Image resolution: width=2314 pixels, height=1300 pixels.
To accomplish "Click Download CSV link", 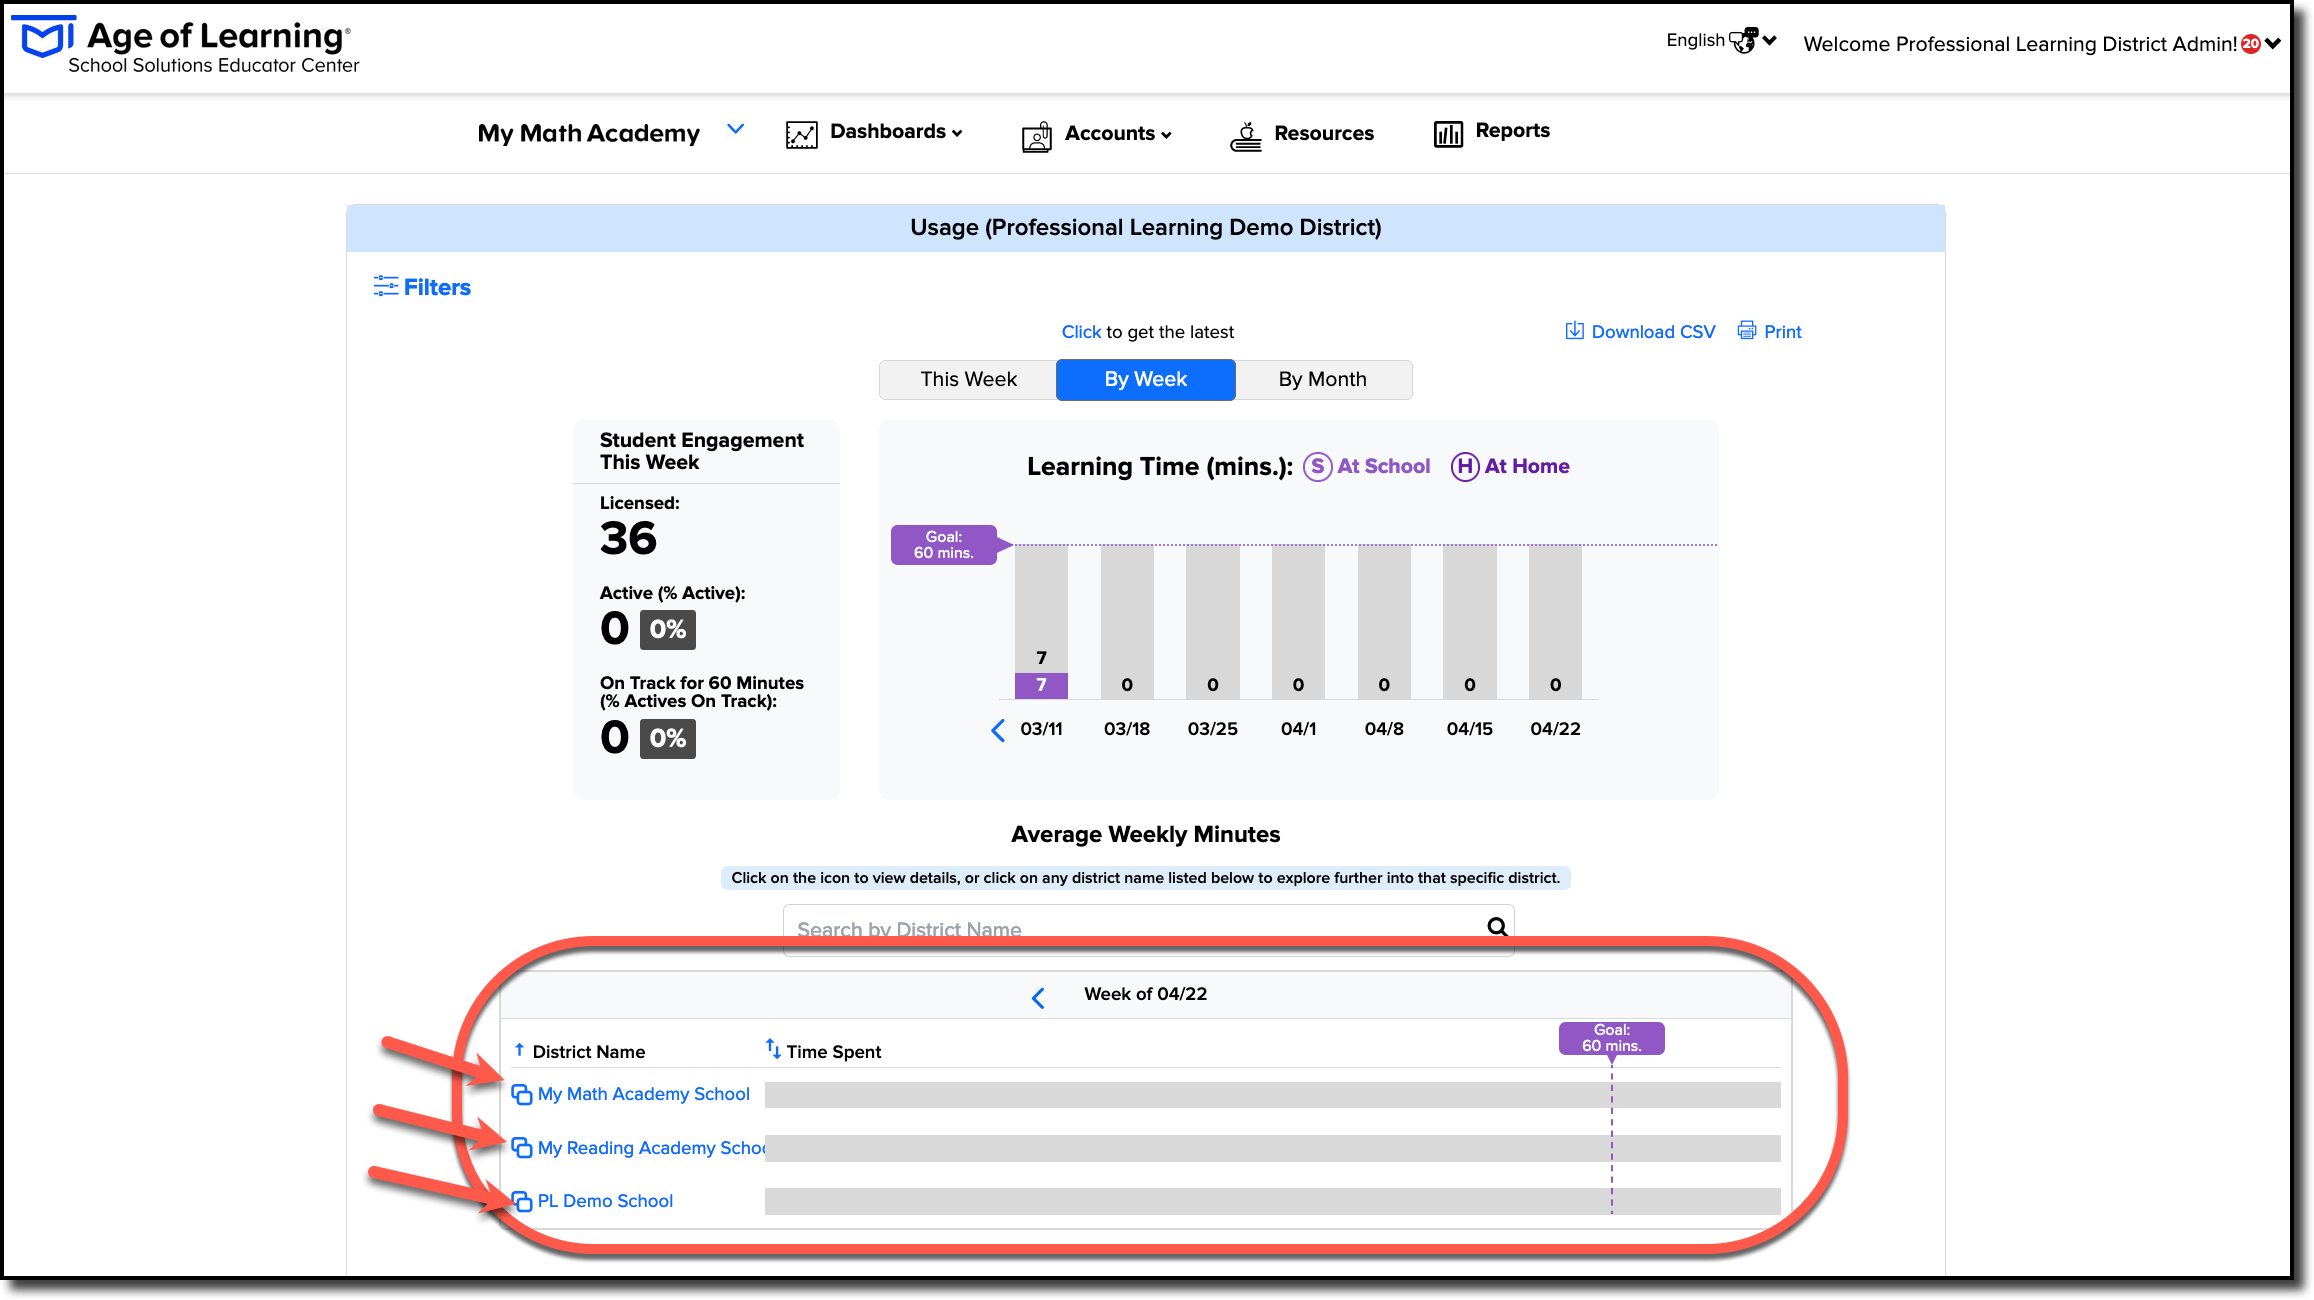I will (x=1653, y=332).
